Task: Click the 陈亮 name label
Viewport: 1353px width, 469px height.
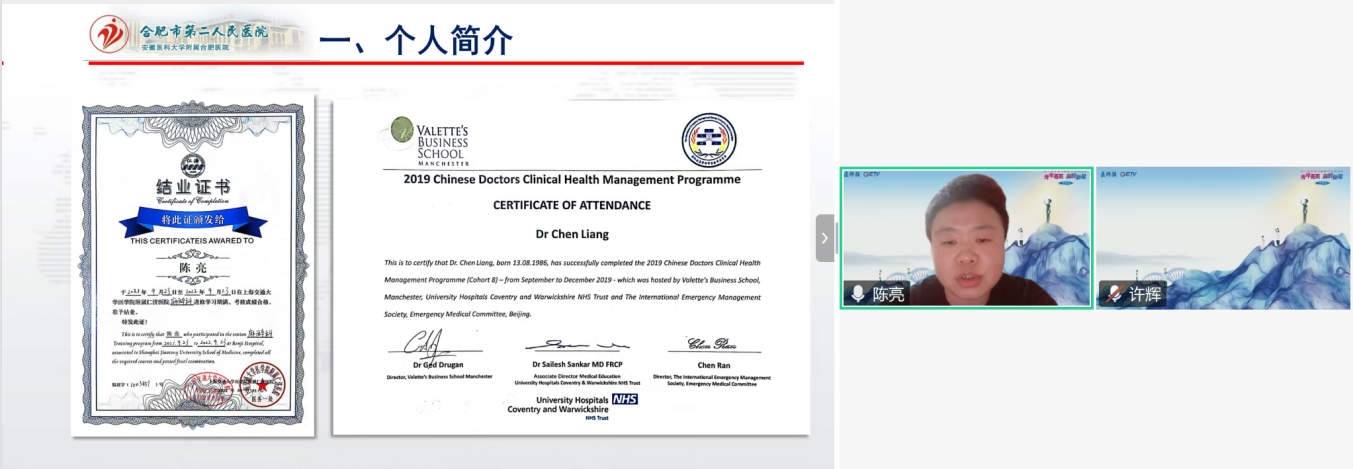Action: click(x=889, y=294)
